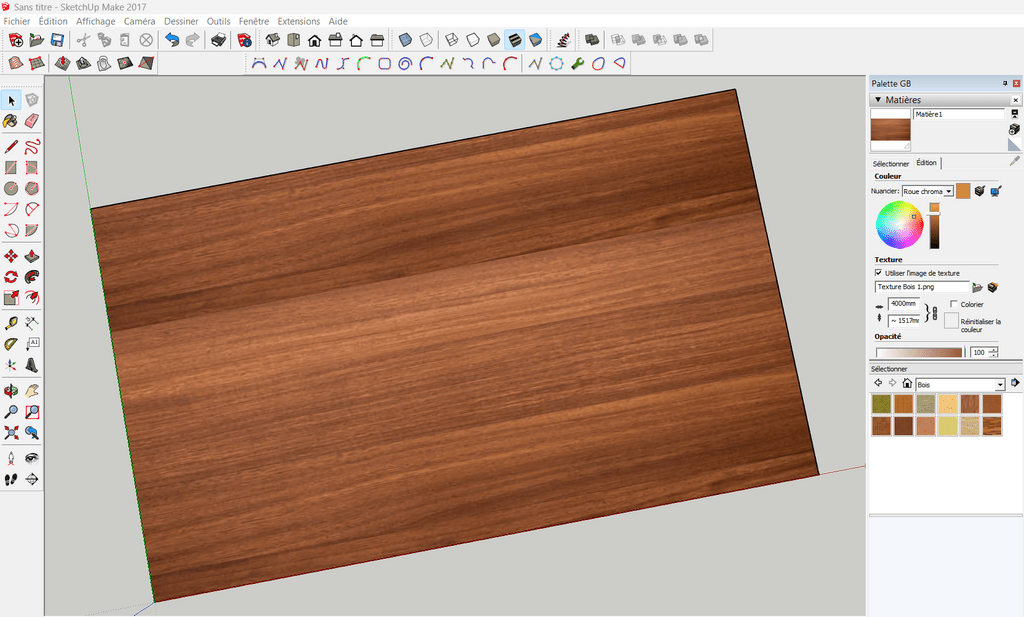Viewport: 1024px width, 617px height.
Task: Click the Save floppy disk icon
Action: pyautogui.click(x=57, y=40)
